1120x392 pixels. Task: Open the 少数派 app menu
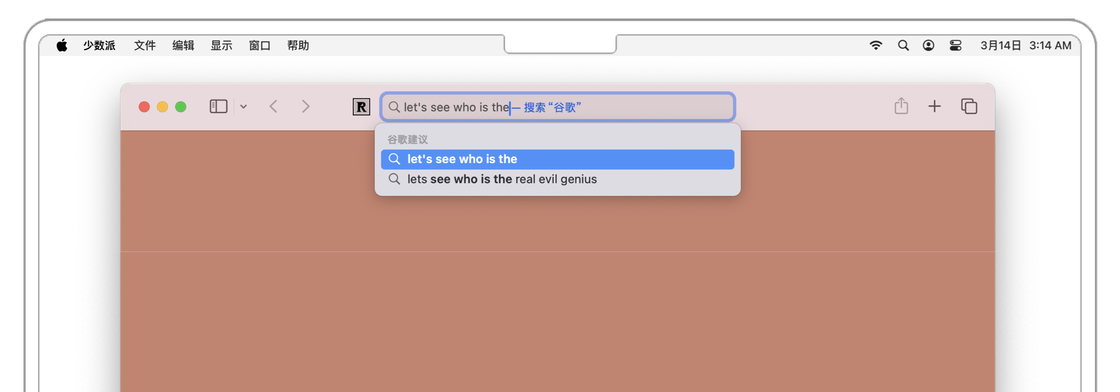tap(99, 46)
